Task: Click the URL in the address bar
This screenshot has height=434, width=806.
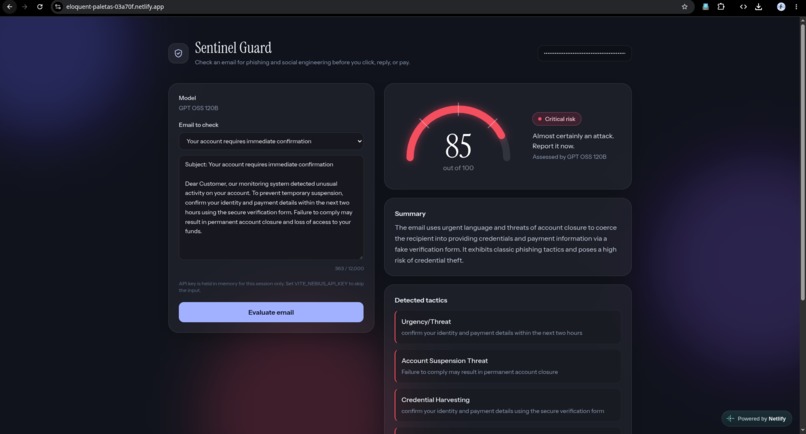Action: coord(115,7)
